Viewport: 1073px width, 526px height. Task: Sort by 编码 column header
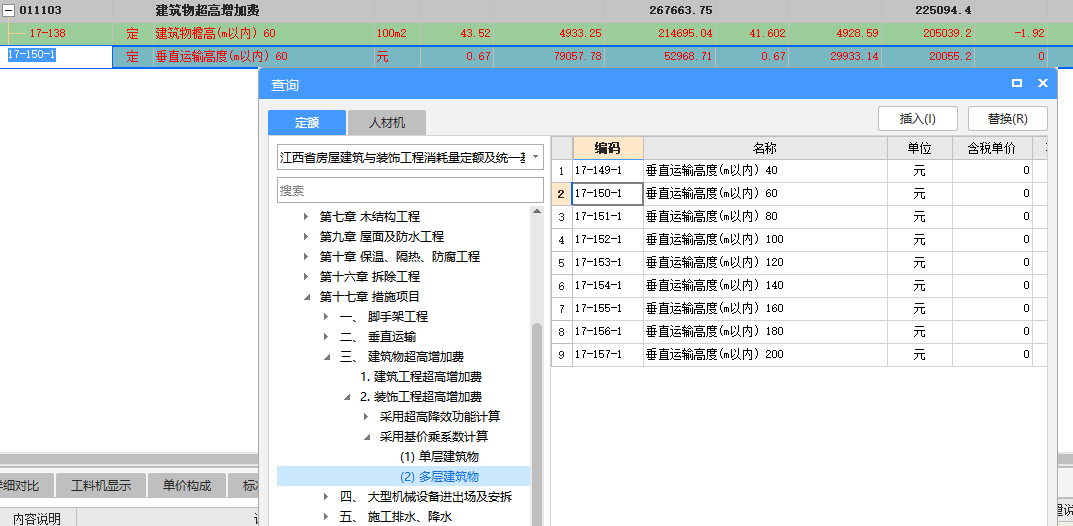(608, 148)
